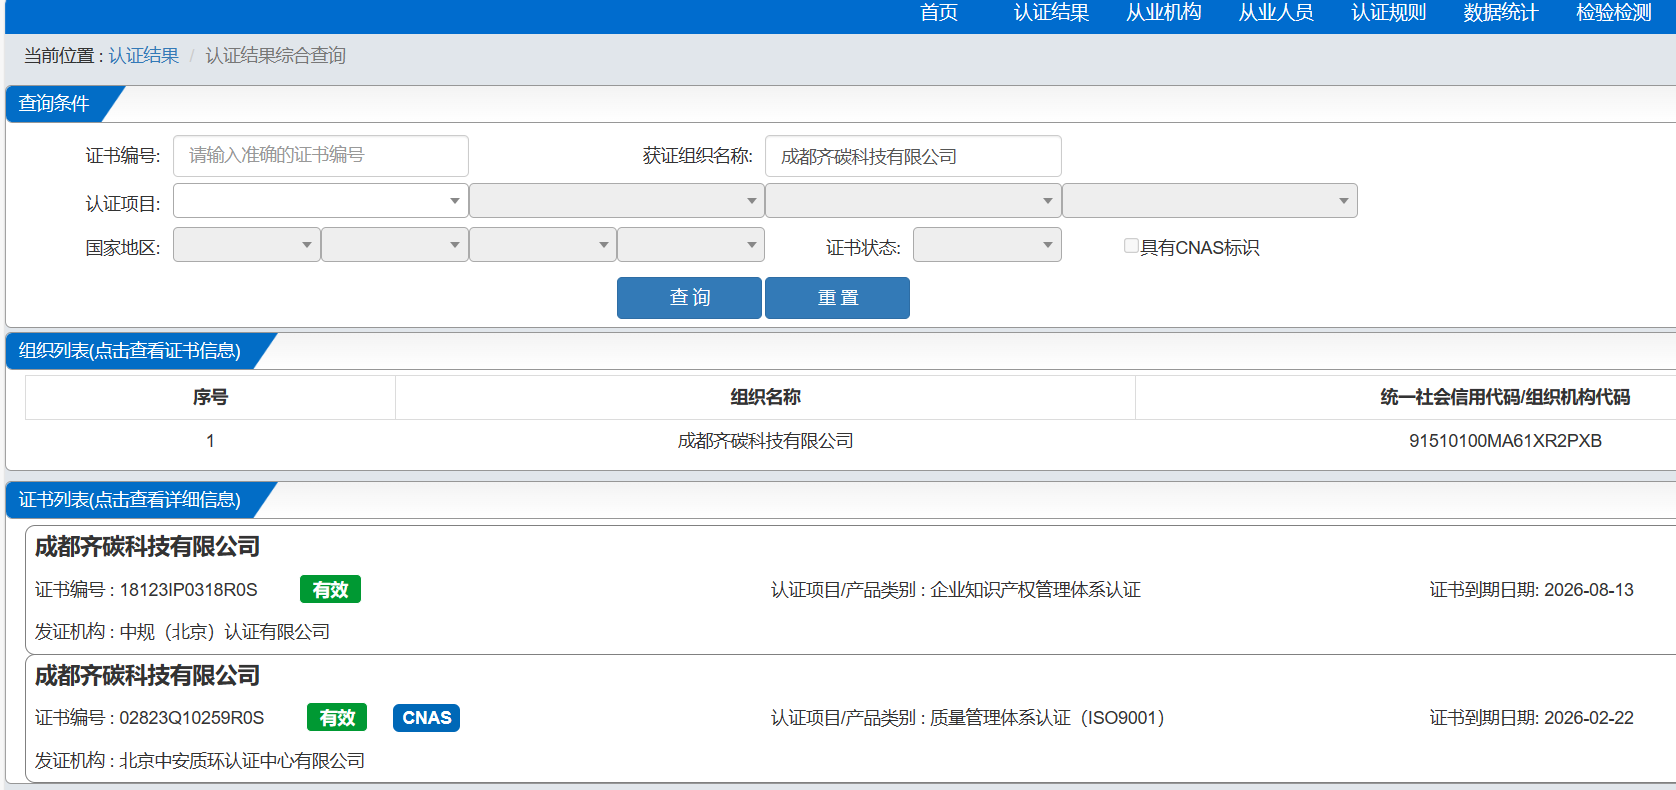The image size is (1676, 790).
Task: Click the 组织名称 column header
Action: pos(765,397)
